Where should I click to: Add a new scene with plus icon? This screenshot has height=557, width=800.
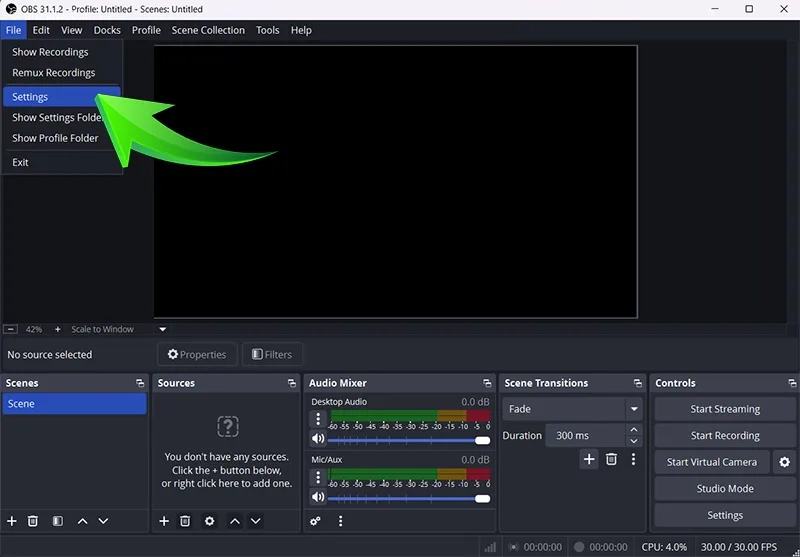pyautogui.click(x=12, y=521)
